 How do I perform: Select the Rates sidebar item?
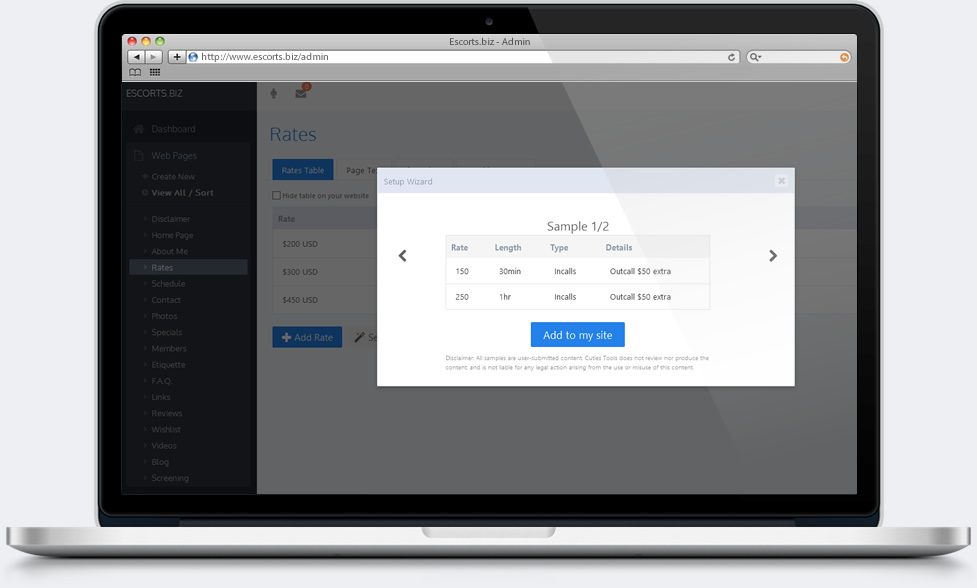188,267
